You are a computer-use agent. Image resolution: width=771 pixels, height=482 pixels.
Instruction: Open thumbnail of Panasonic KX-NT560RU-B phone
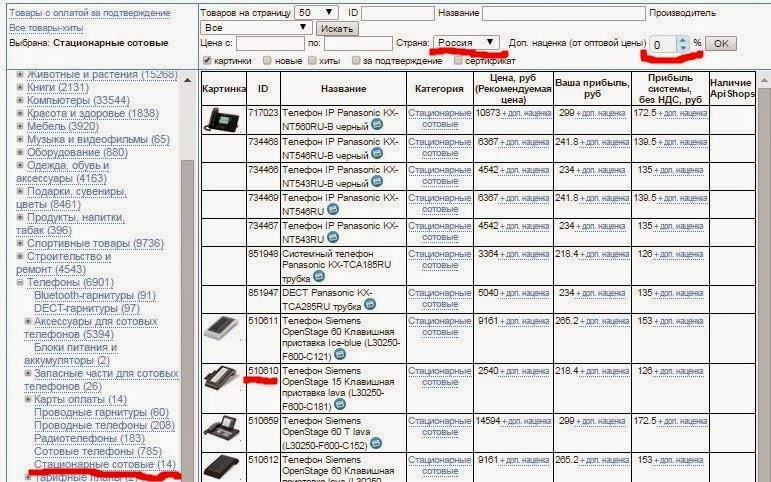point(221,120)
